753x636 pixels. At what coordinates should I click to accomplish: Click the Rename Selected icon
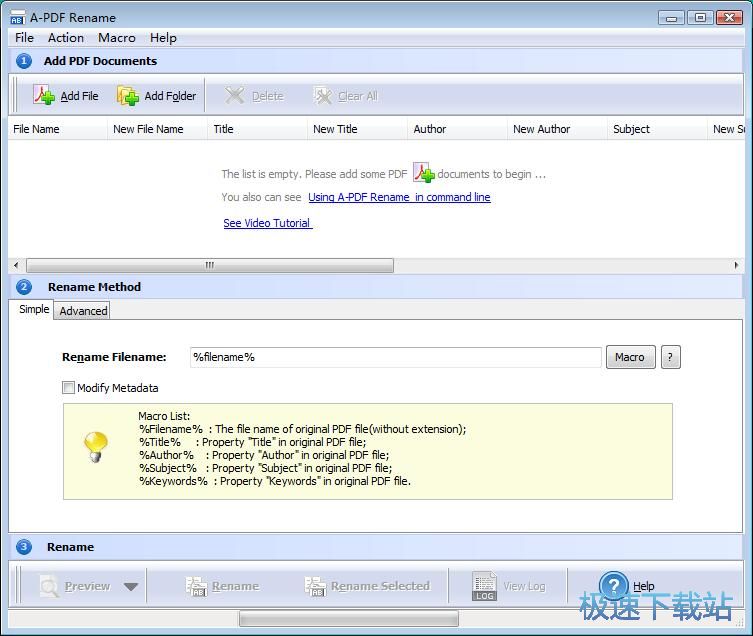tap(315, 587)
